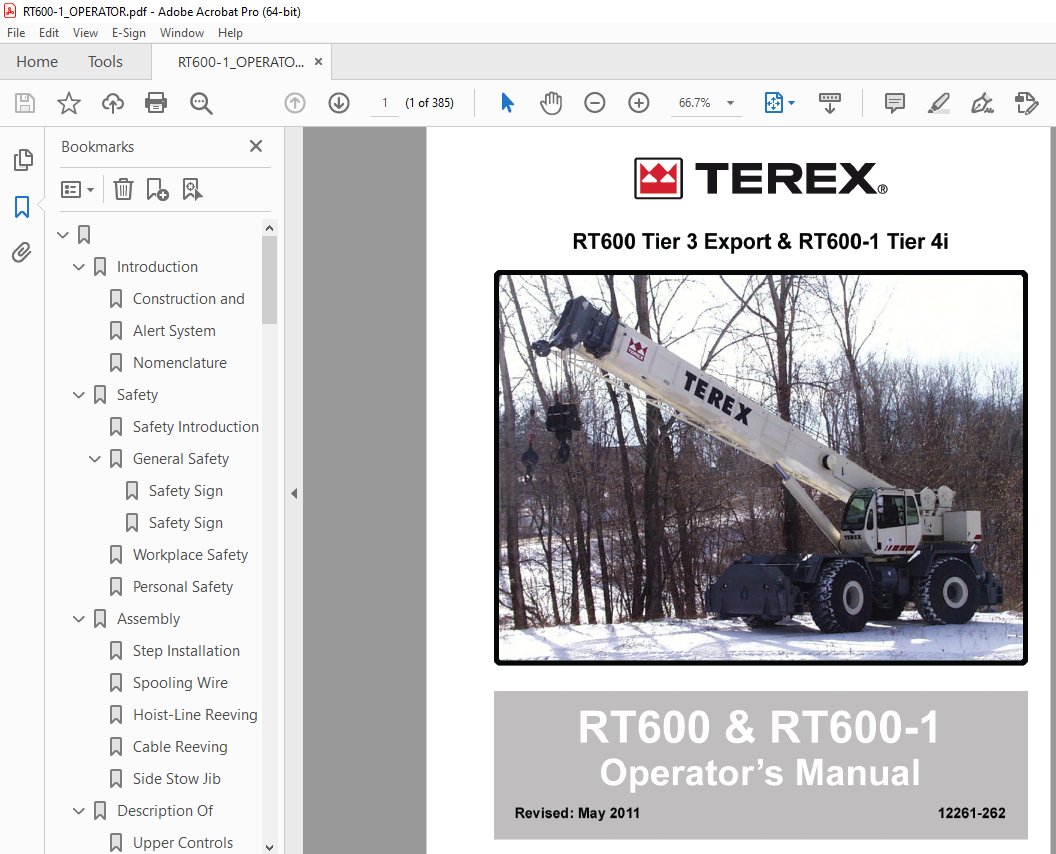This screenshot has height=854, width=1056.
Task: Toggle the Bookmarks panel icon
Action: pos(22,207)
